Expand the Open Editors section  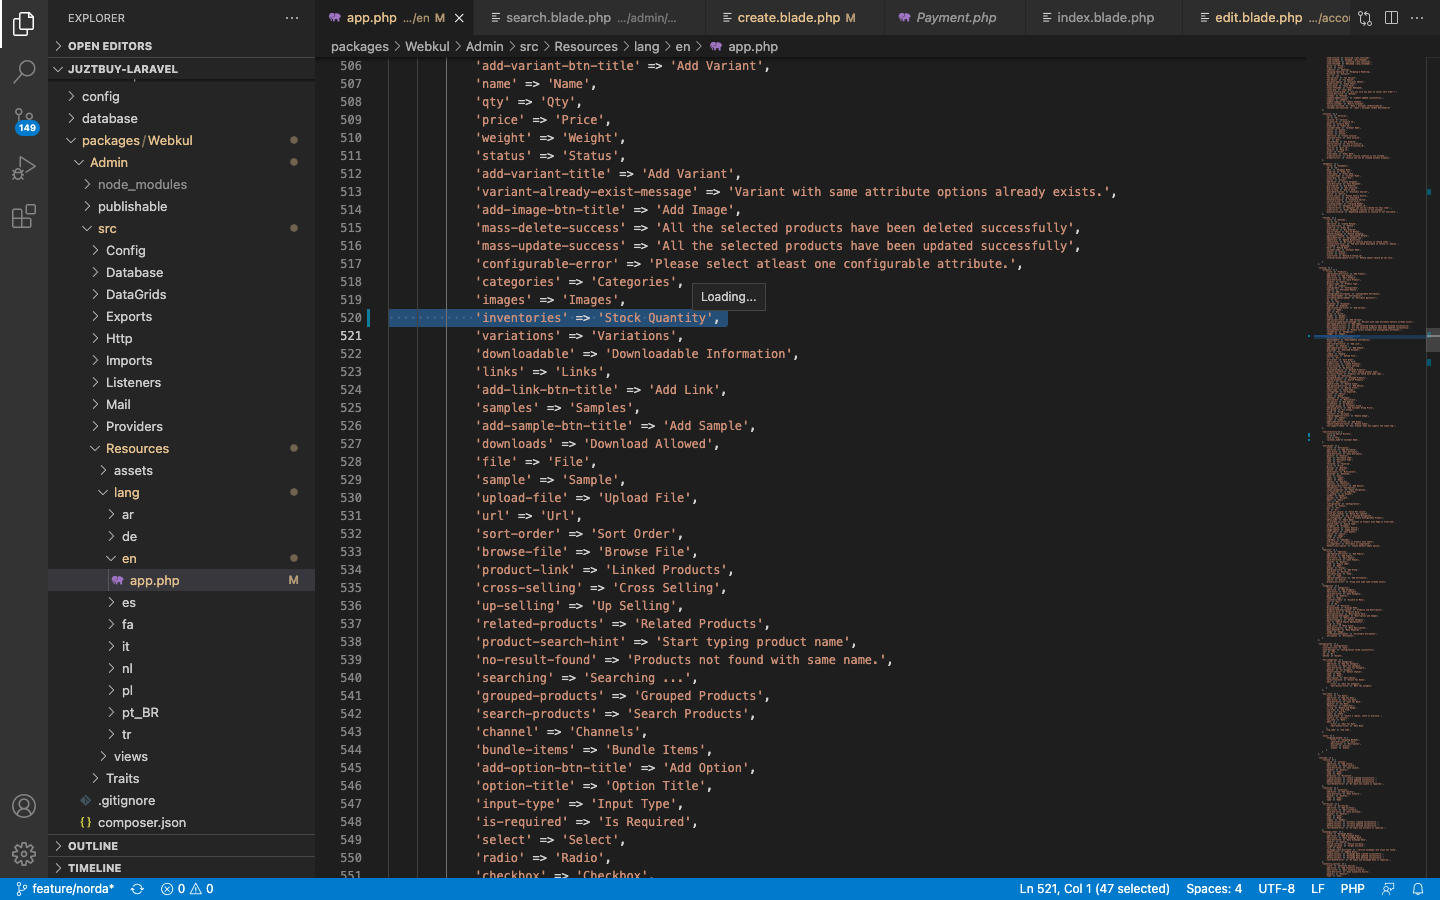pyautogui.click(x=181, y=46)
